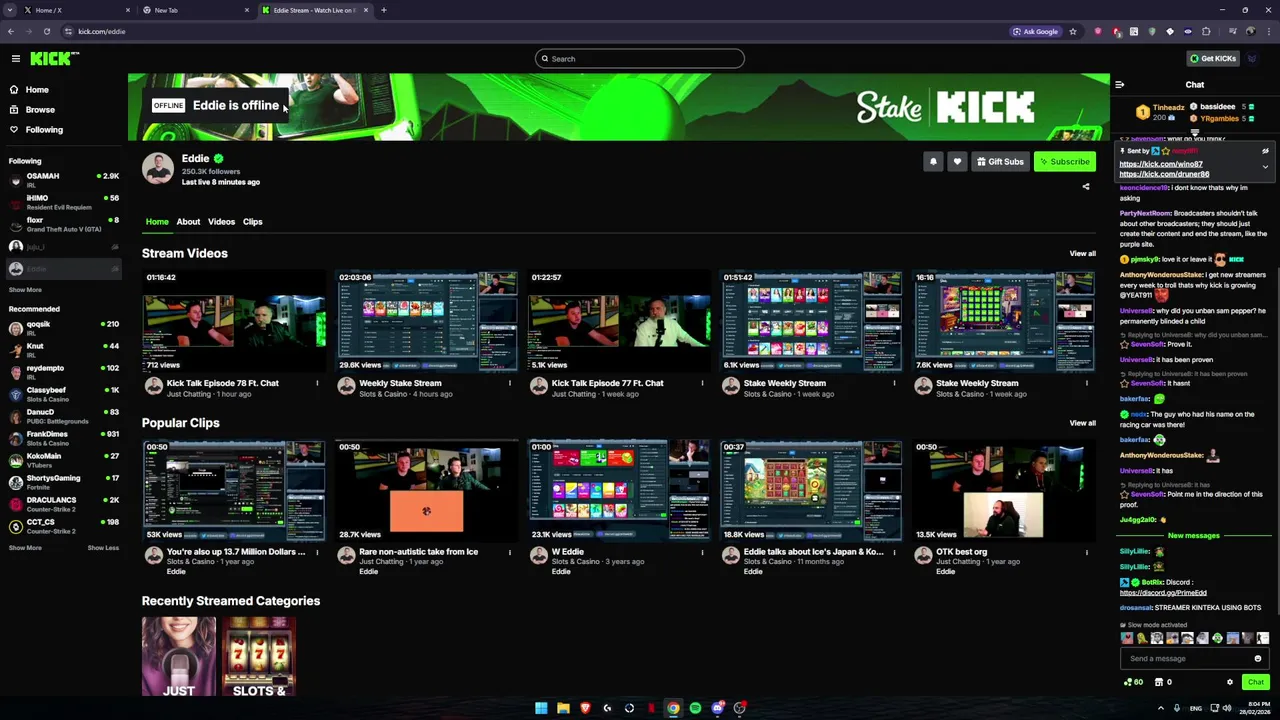The width and height of the screenshot is (1280, 720).
Task: Click View all for Popular Clips
Action: tap(1082, 423)
